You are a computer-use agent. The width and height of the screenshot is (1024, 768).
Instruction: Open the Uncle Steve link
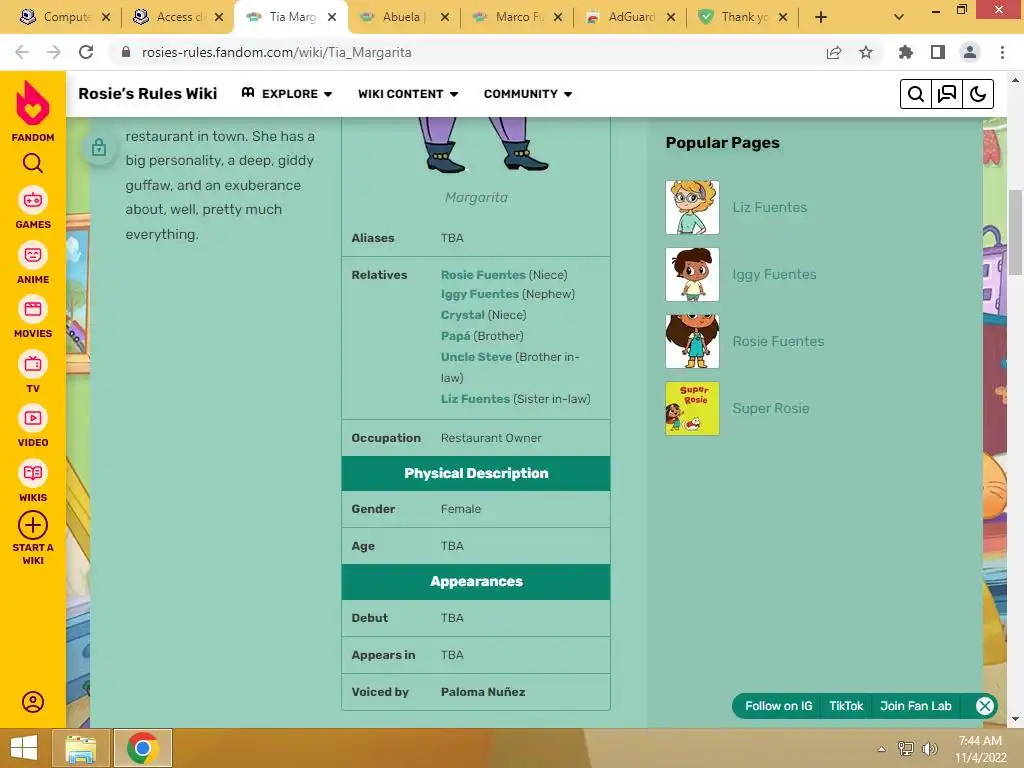click(476, 357)
